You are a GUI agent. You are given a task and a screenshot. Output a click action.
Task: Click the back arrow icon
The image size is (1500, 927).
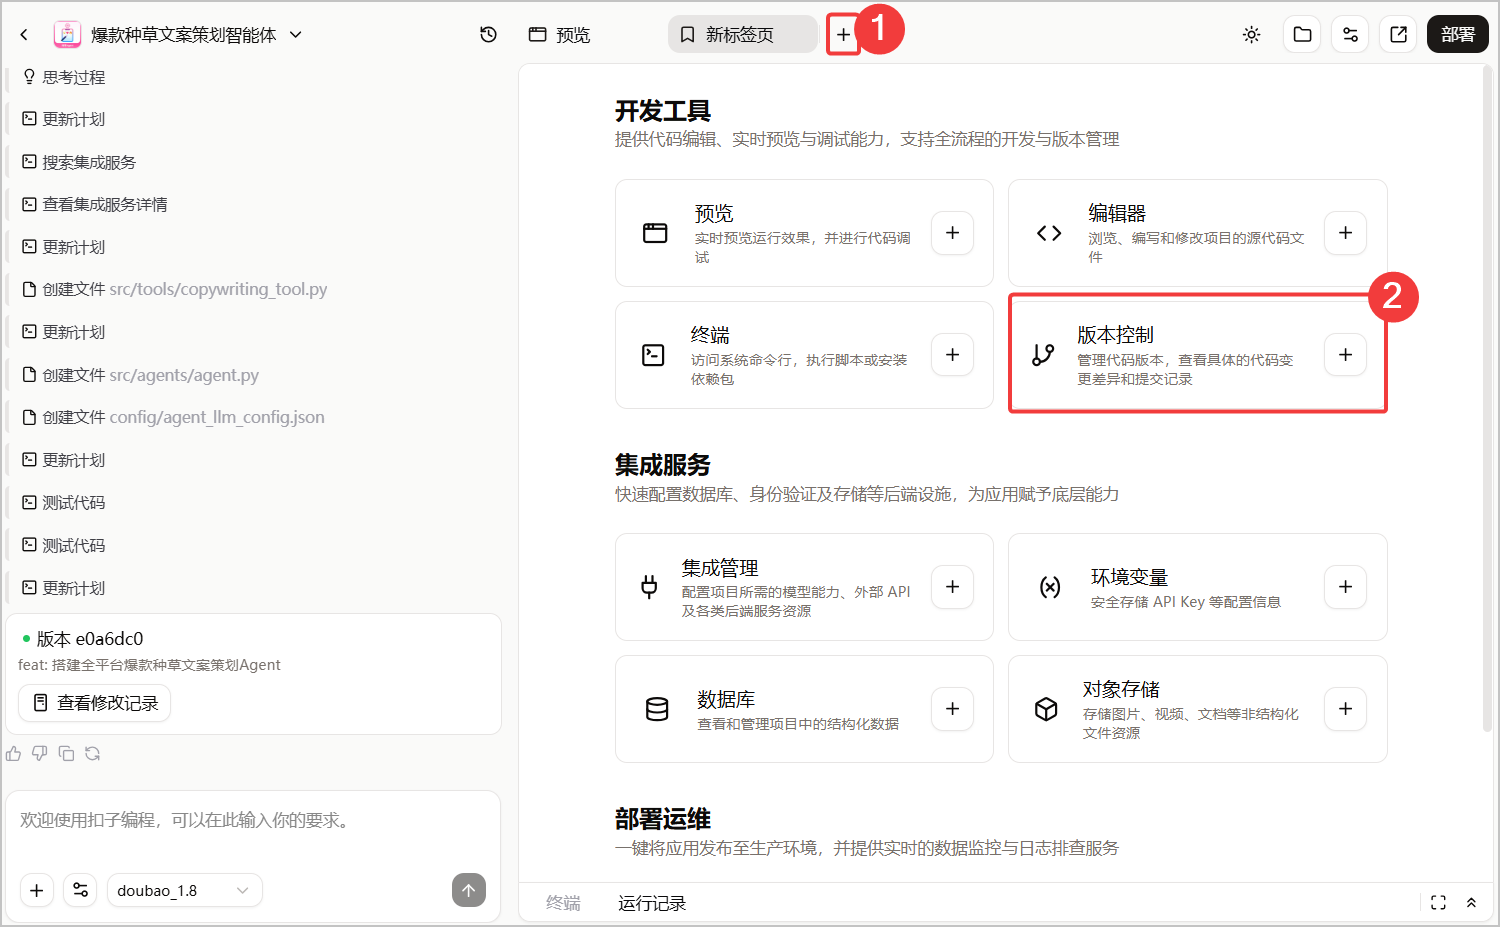(x=24, y=35)
